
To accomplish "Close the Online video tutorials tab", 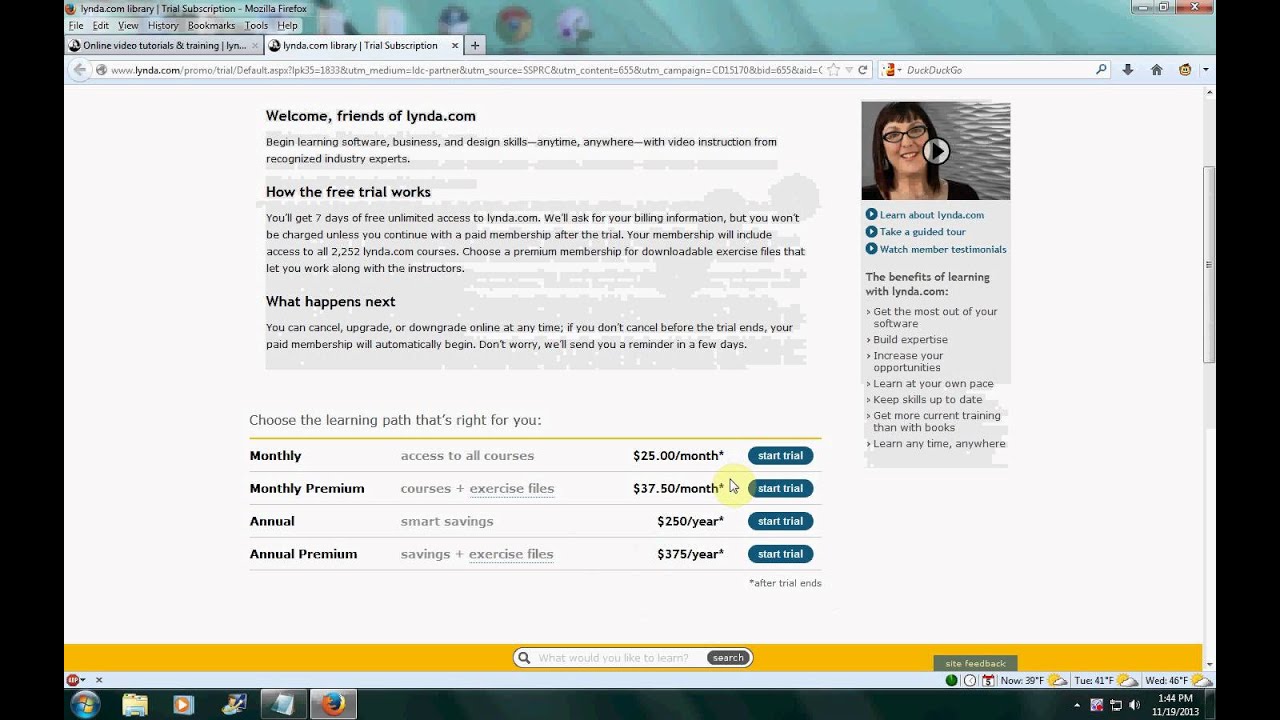I will point(255,45).
